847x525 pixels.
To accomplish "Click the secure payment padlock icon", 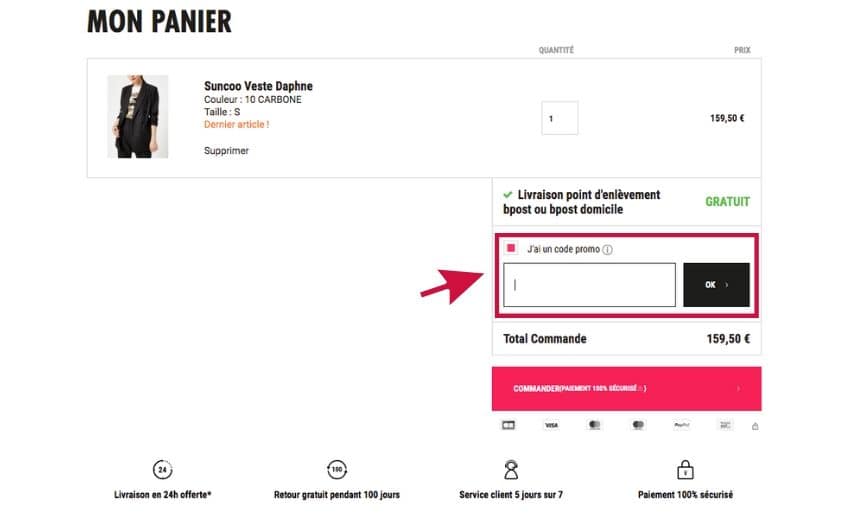I will click(685, 470).
